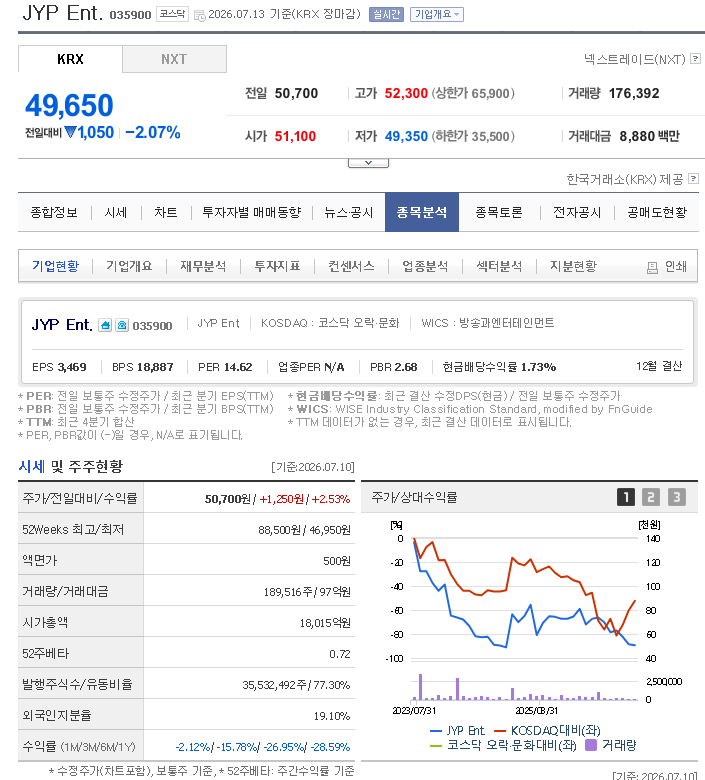Show chart view 1

coord(626,497)
